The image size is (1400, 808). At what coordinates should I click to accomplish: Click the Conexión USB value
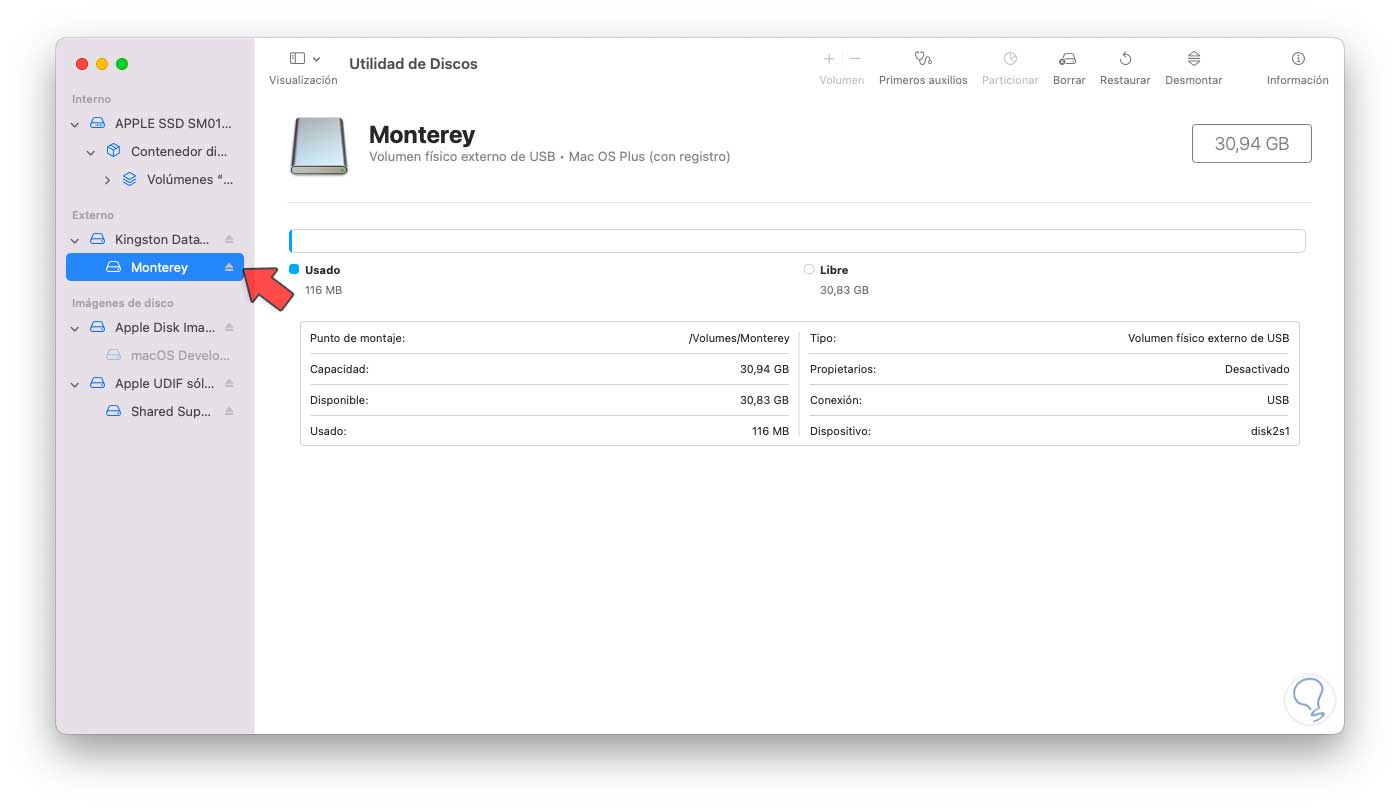1277,400
